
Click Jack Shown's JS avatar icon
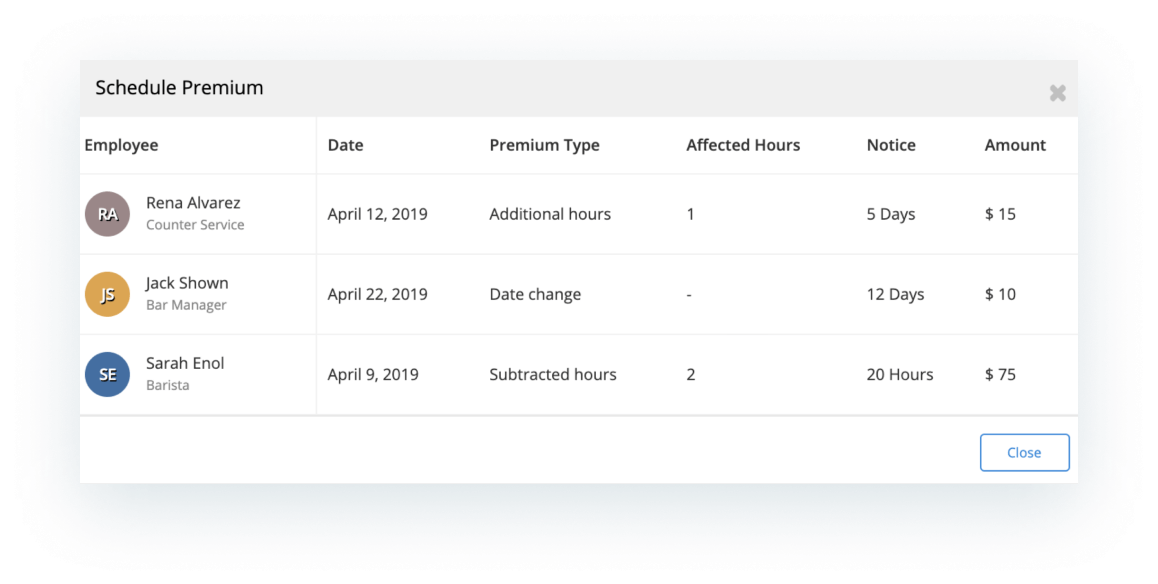(108, 295)
